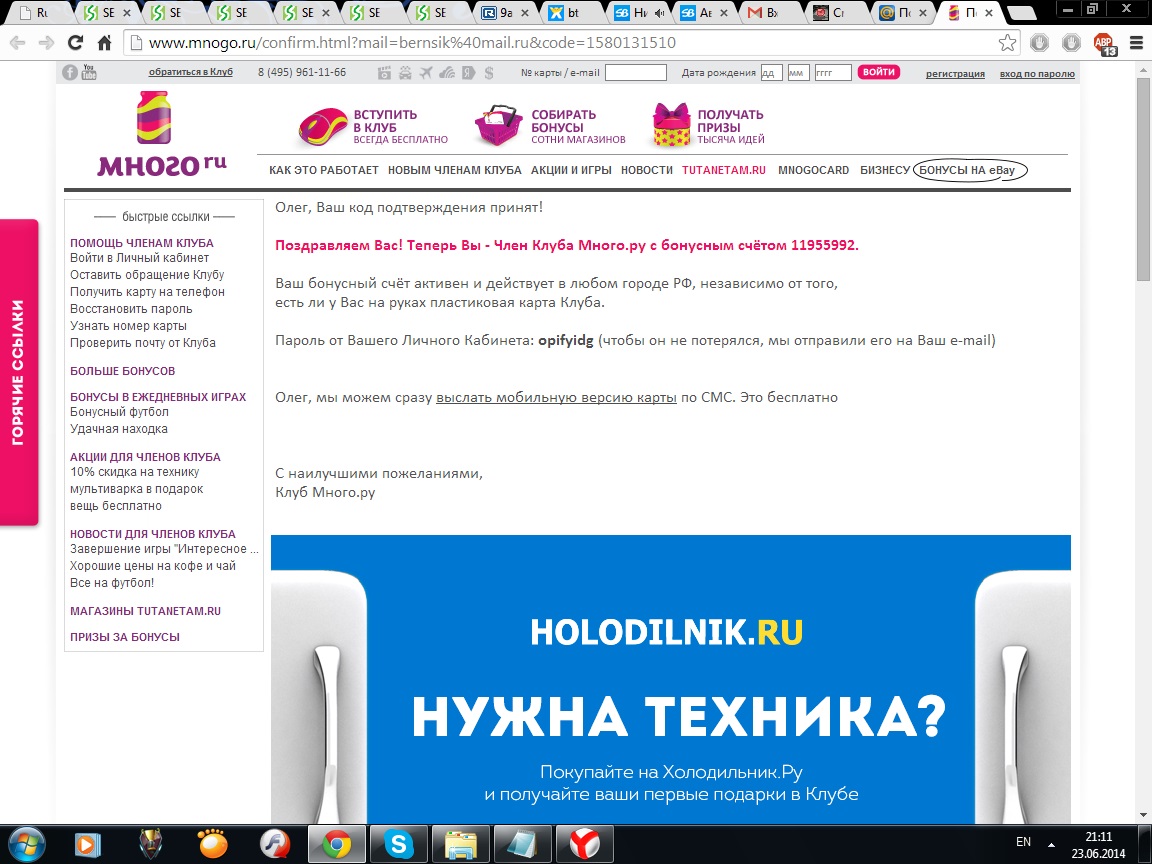Click the dollar sign icon in top bar
This screenshot has width=1152, height=864.
pos(489,73)
